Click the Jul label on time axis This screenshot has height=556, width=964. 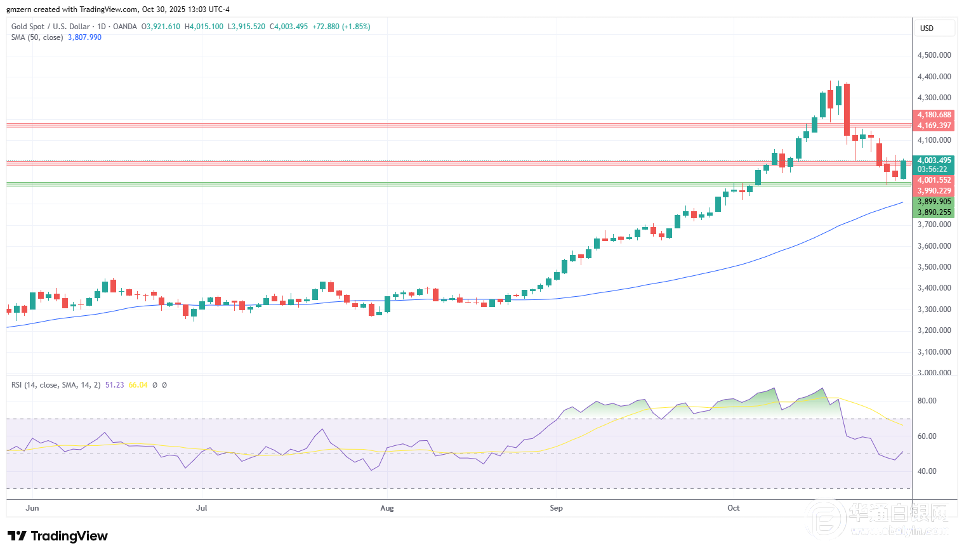click(x=202, y=508)
